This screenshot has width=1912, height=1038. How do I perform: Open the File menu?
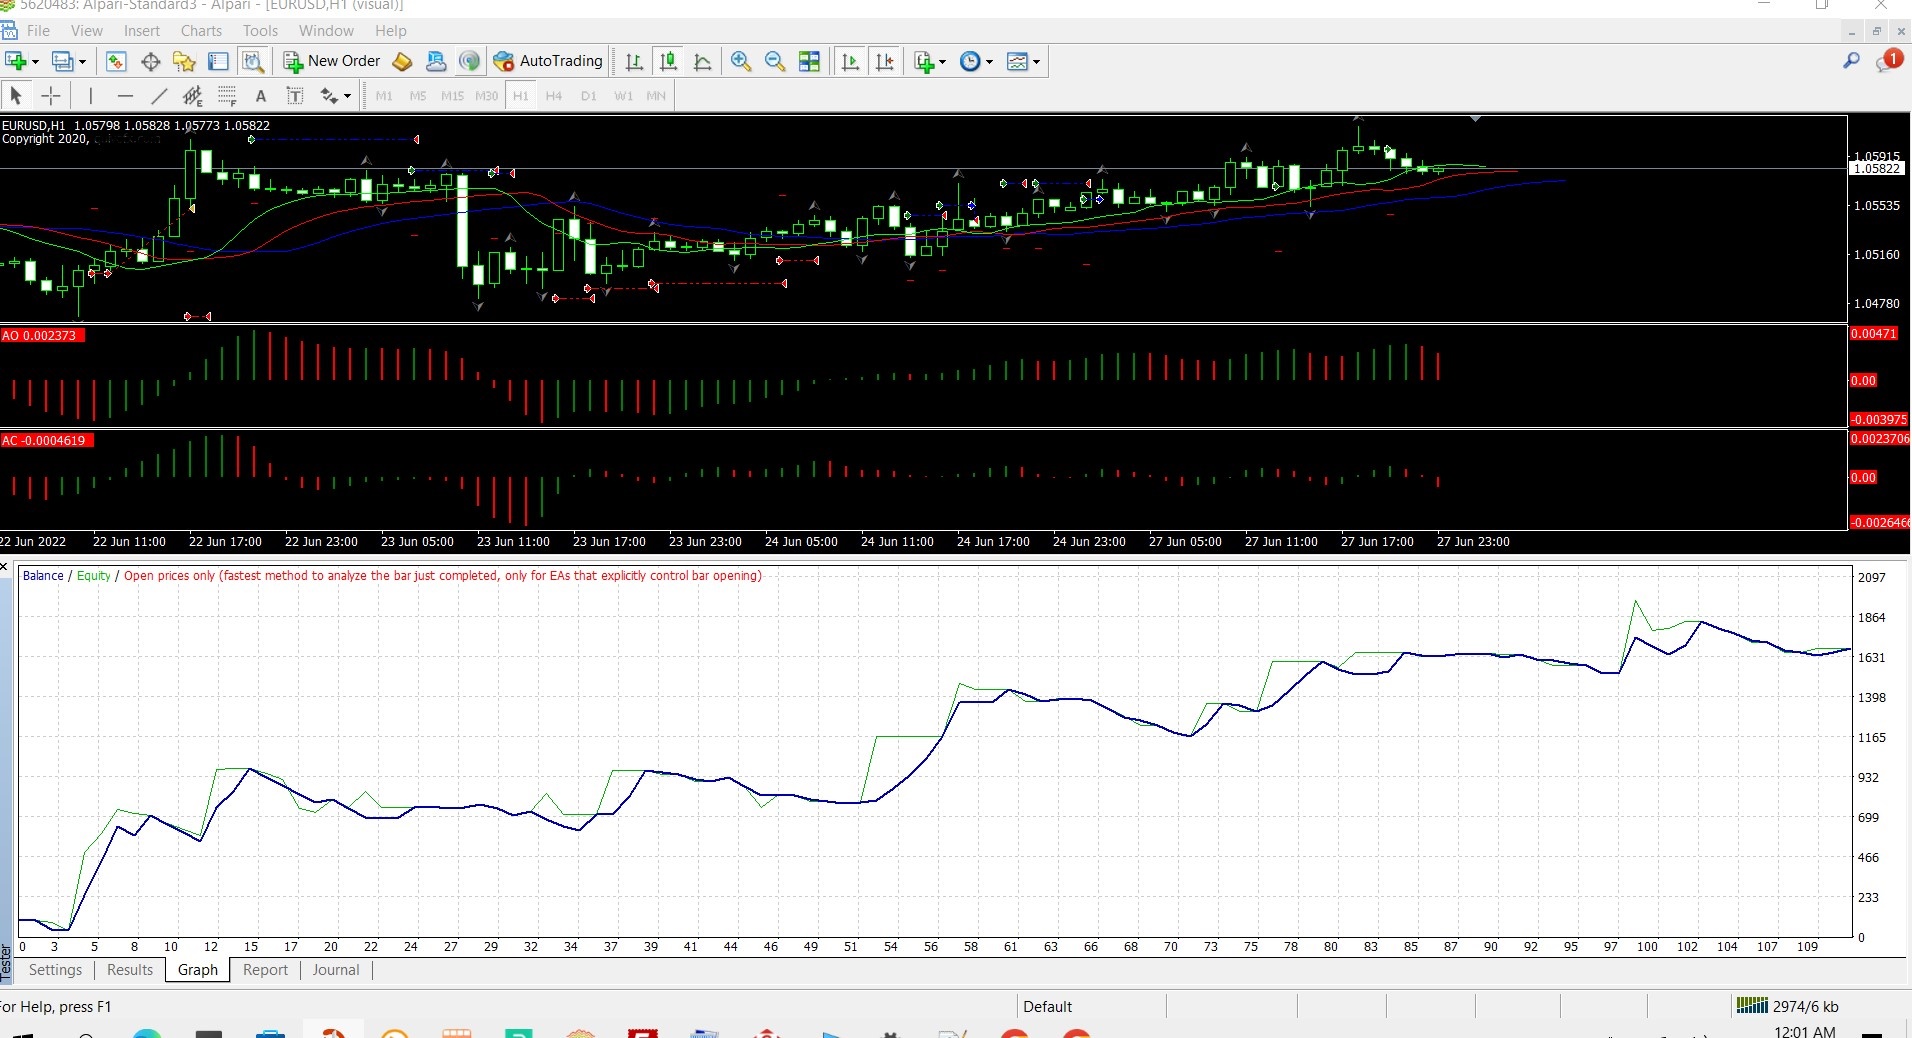(x=38, y=31)
